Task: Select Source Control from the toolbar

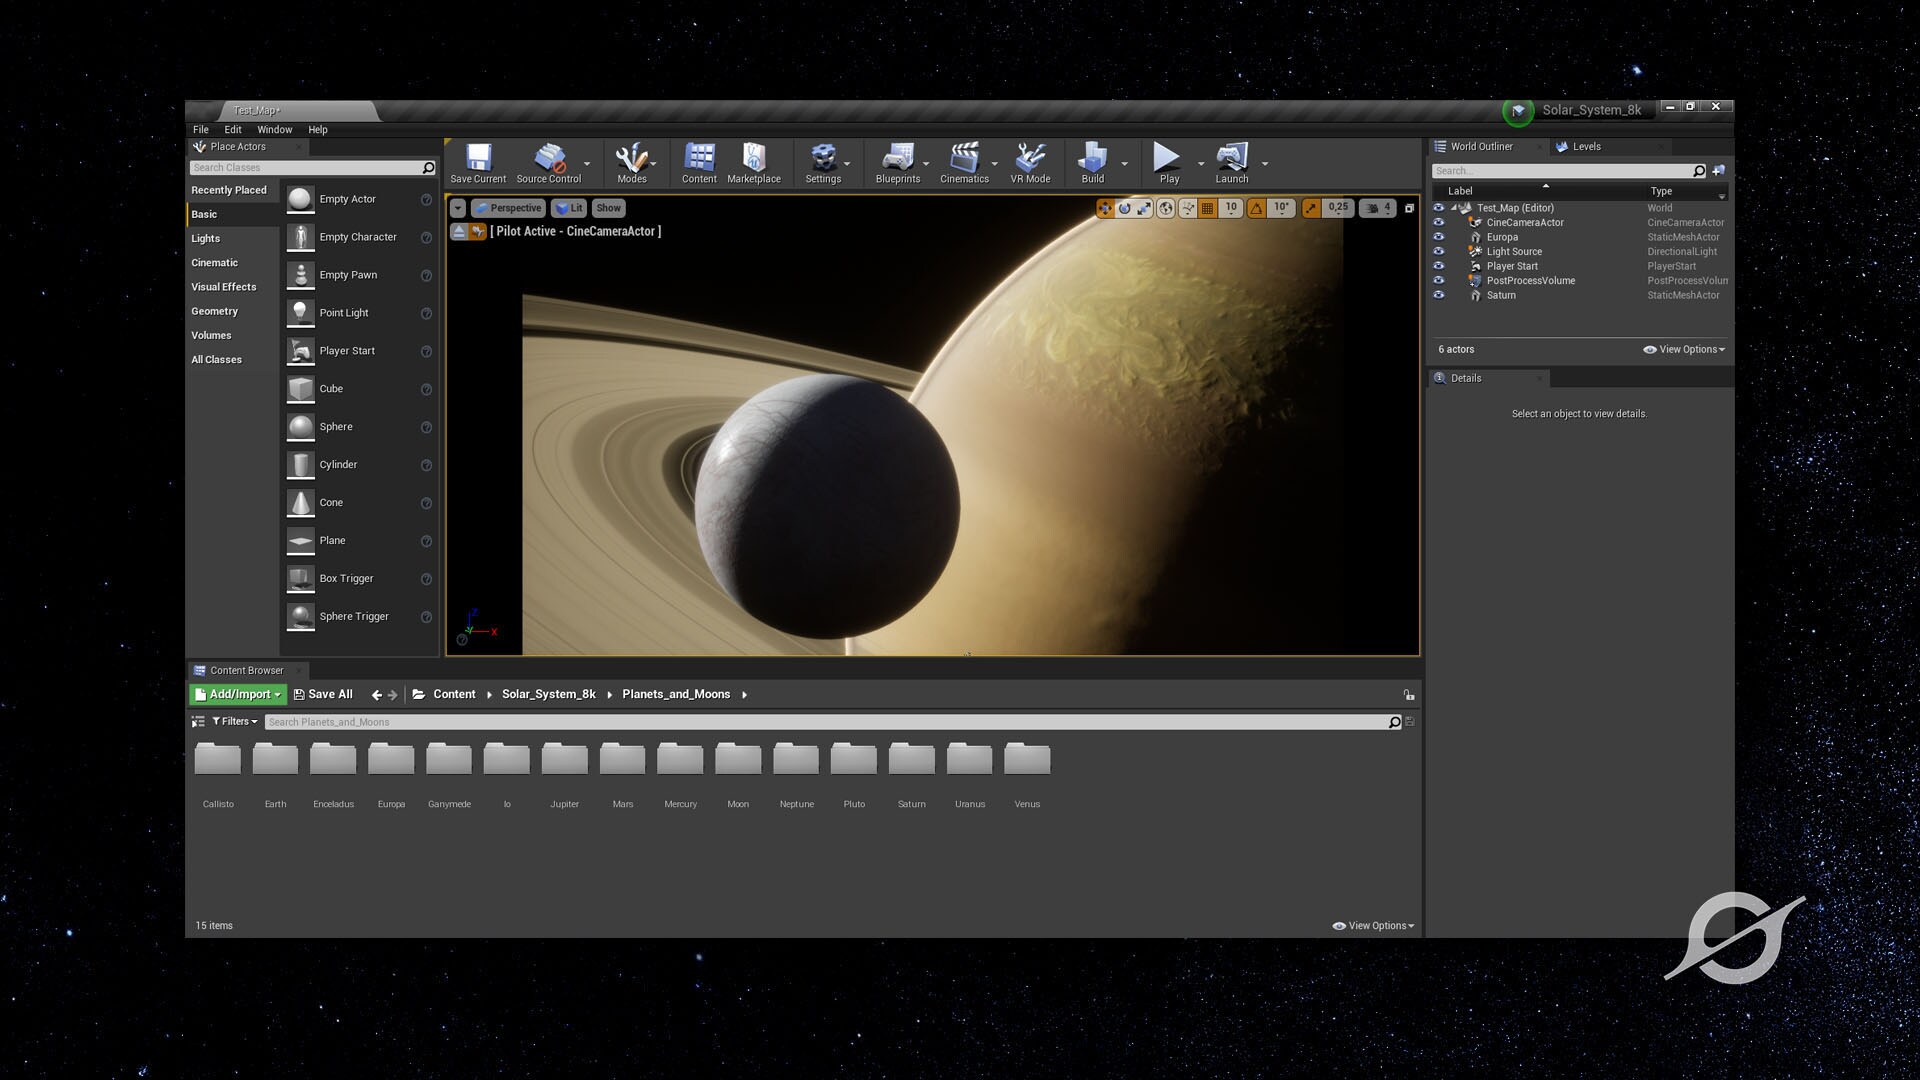Action: point(548,160)
